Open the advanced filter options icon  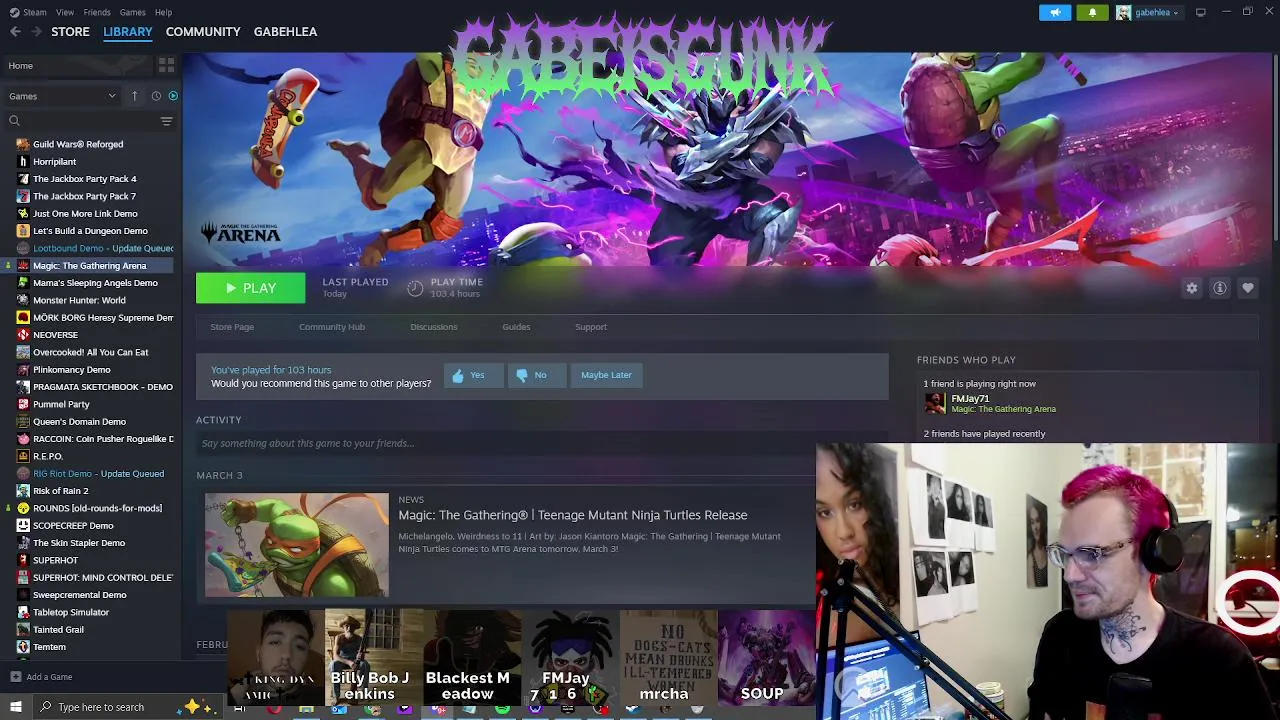166,121
